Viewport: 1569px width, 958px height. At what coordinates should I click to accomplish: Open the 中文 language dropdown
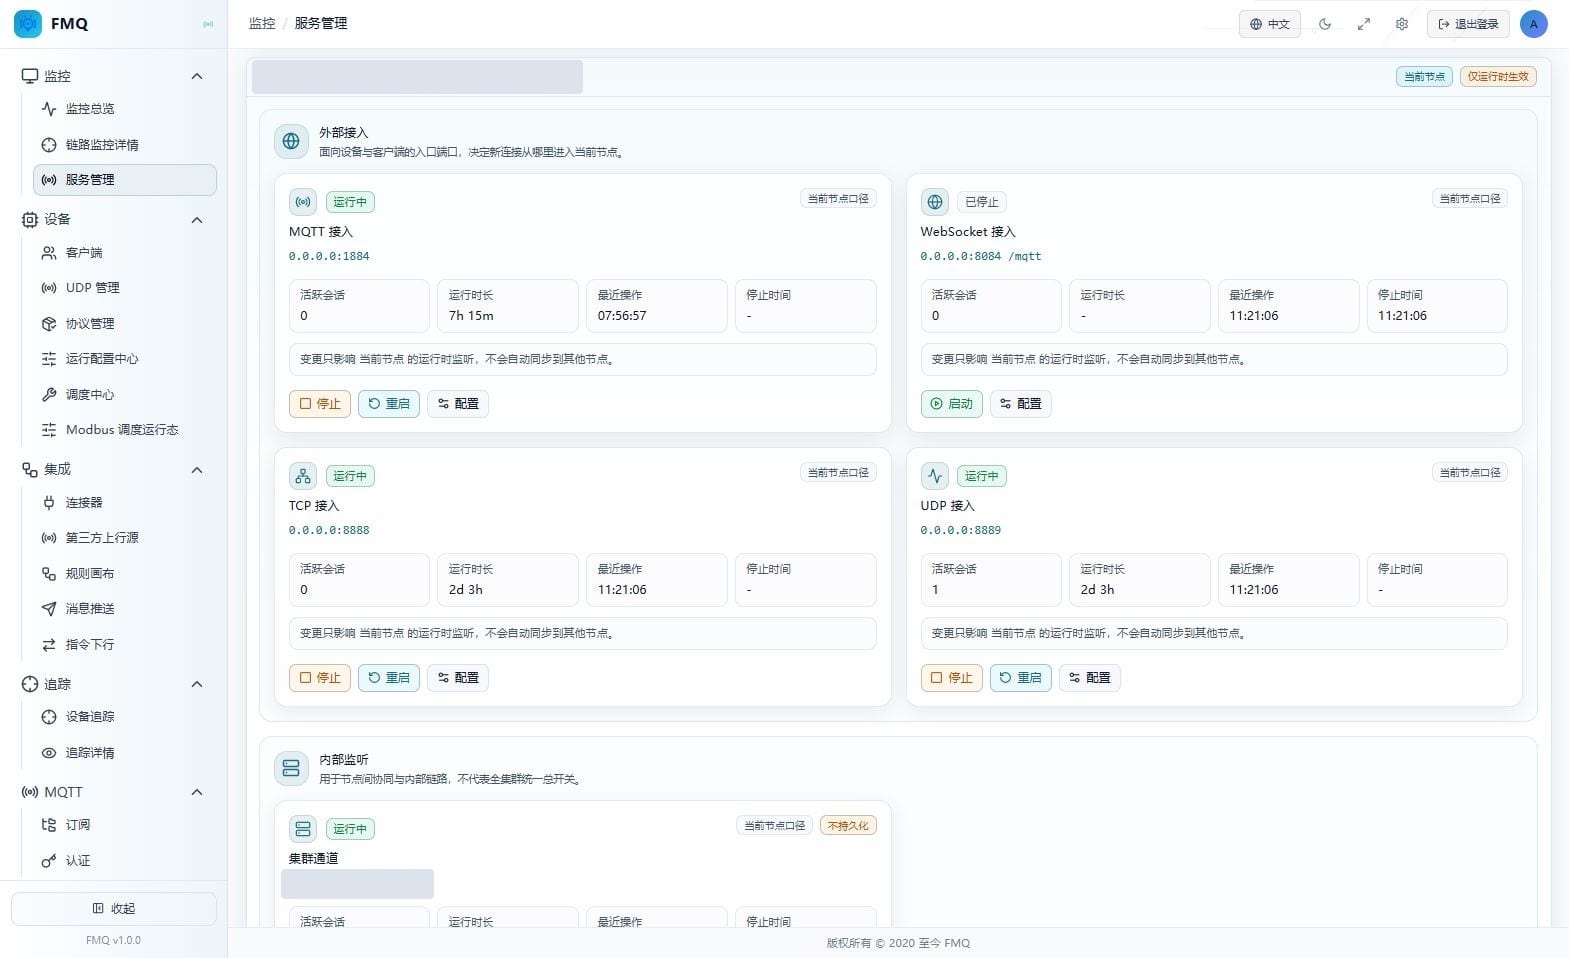pyautogui.click(x=1270, y=24)
